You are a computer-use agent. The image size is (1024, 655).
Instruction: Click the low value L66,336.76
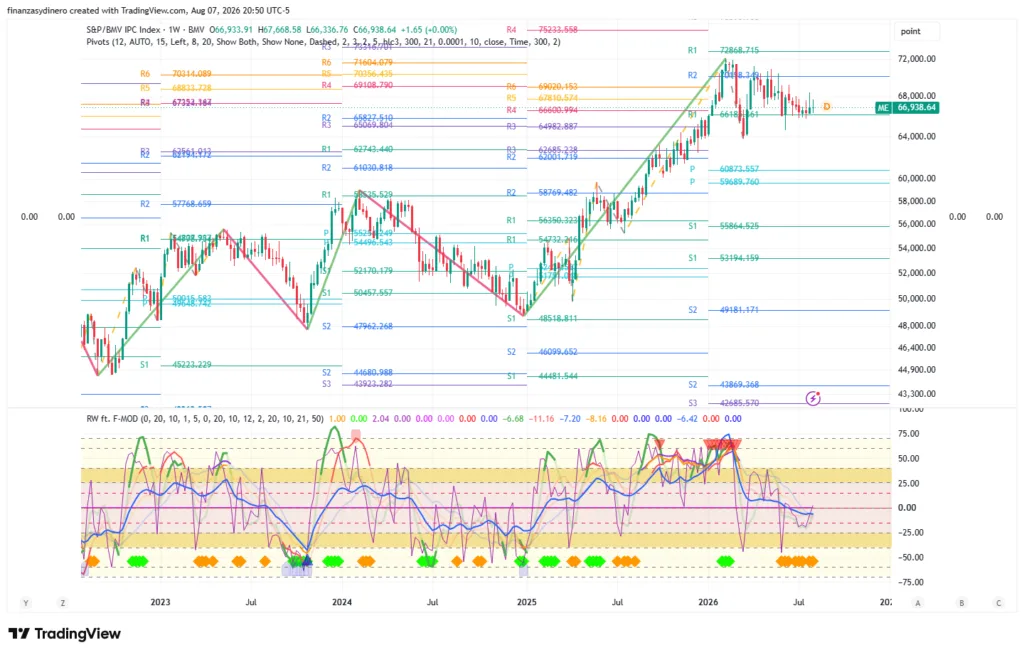pyautogui.click(x=327, y=30)
